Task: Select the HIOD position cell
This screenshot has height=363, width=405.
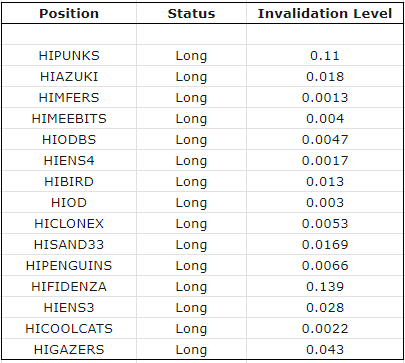Action: click(x=69, y=202)
